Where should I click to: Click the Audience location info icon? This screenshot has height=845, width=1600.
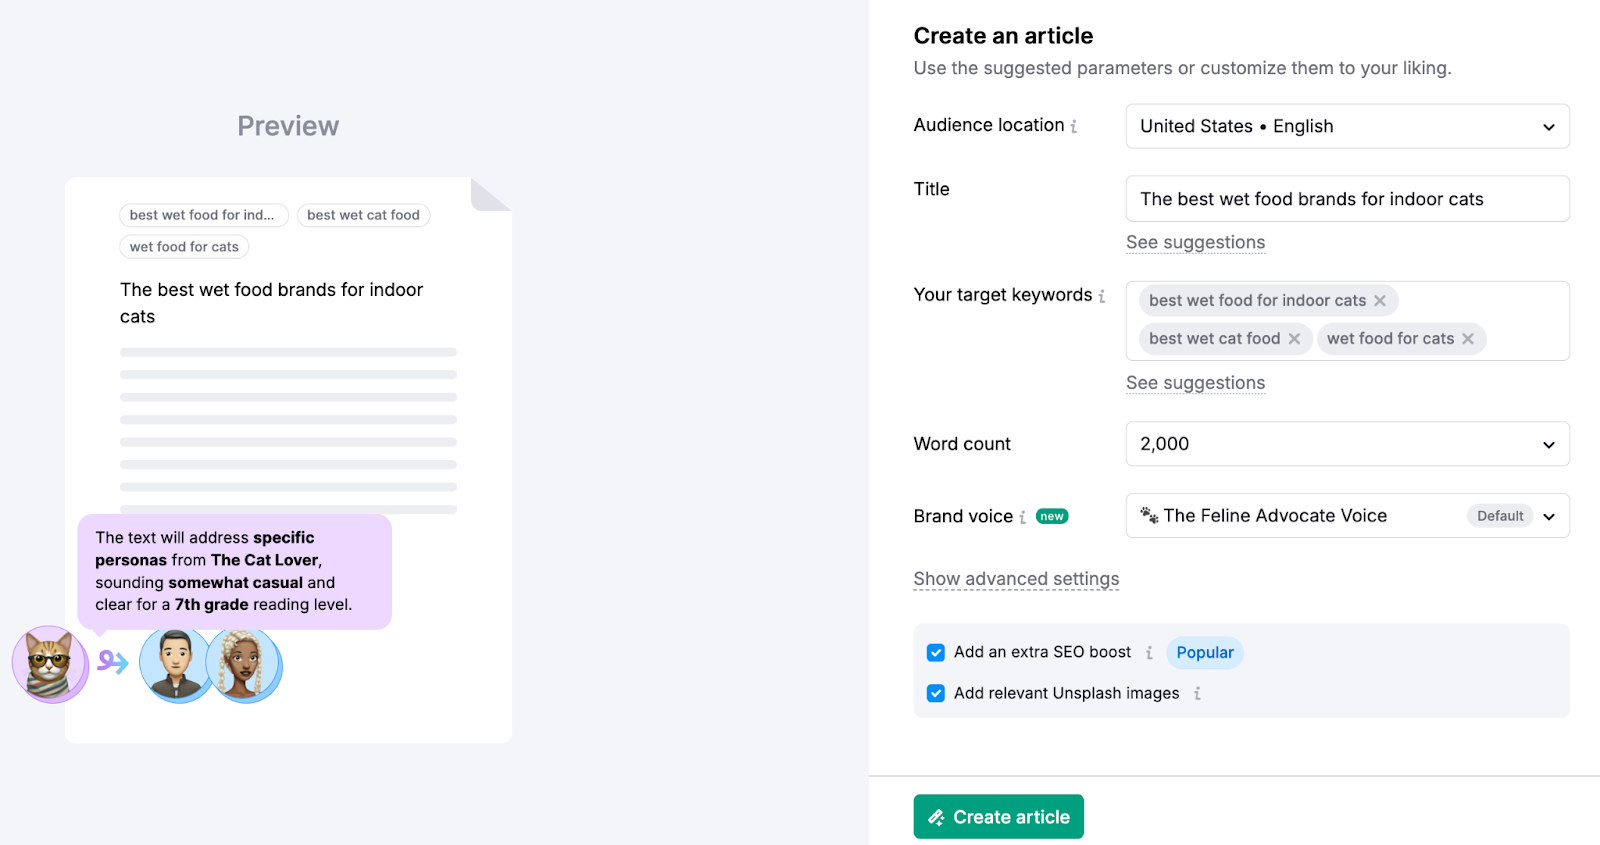pyautogui.click(x=1074, y=126)
